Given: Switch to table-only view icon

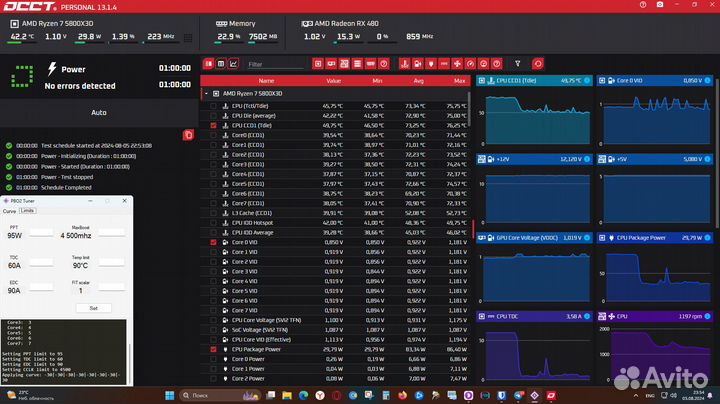Looking at the screenshot, I should [221, 64].
